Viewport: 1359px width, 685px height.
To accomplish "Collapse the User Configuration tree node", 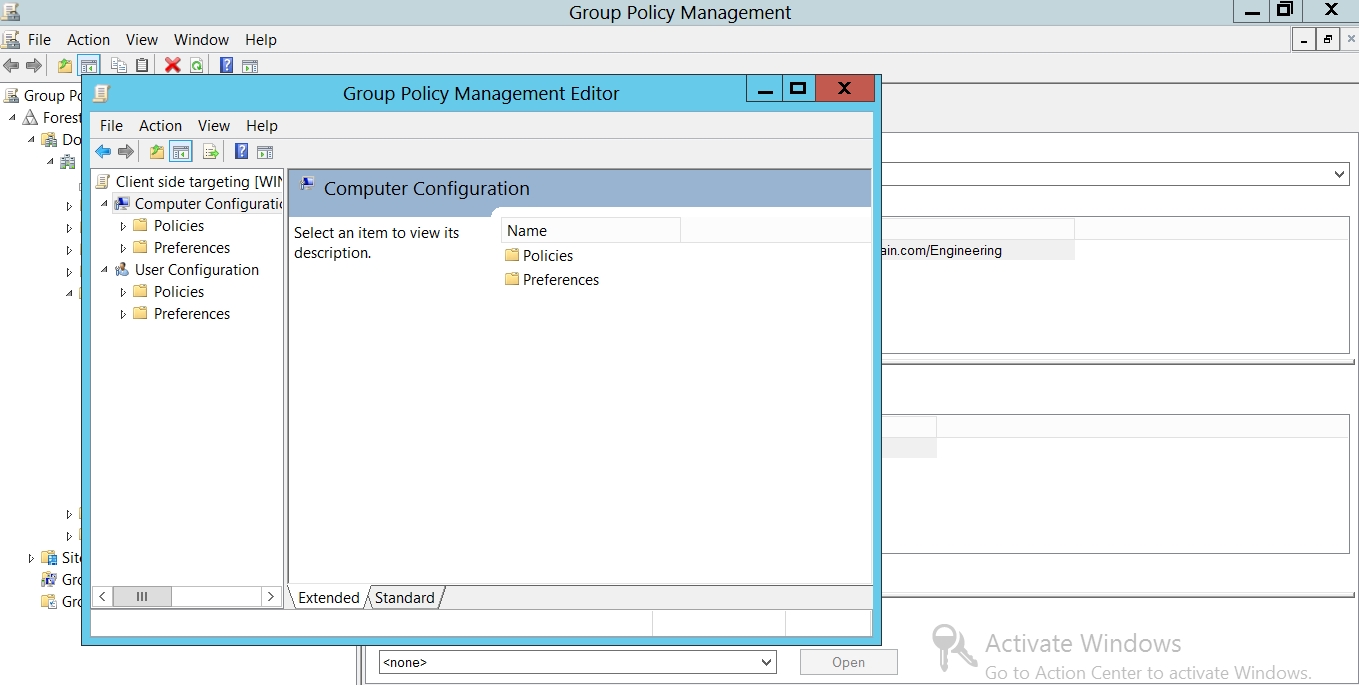I will (x=105, y=270).
